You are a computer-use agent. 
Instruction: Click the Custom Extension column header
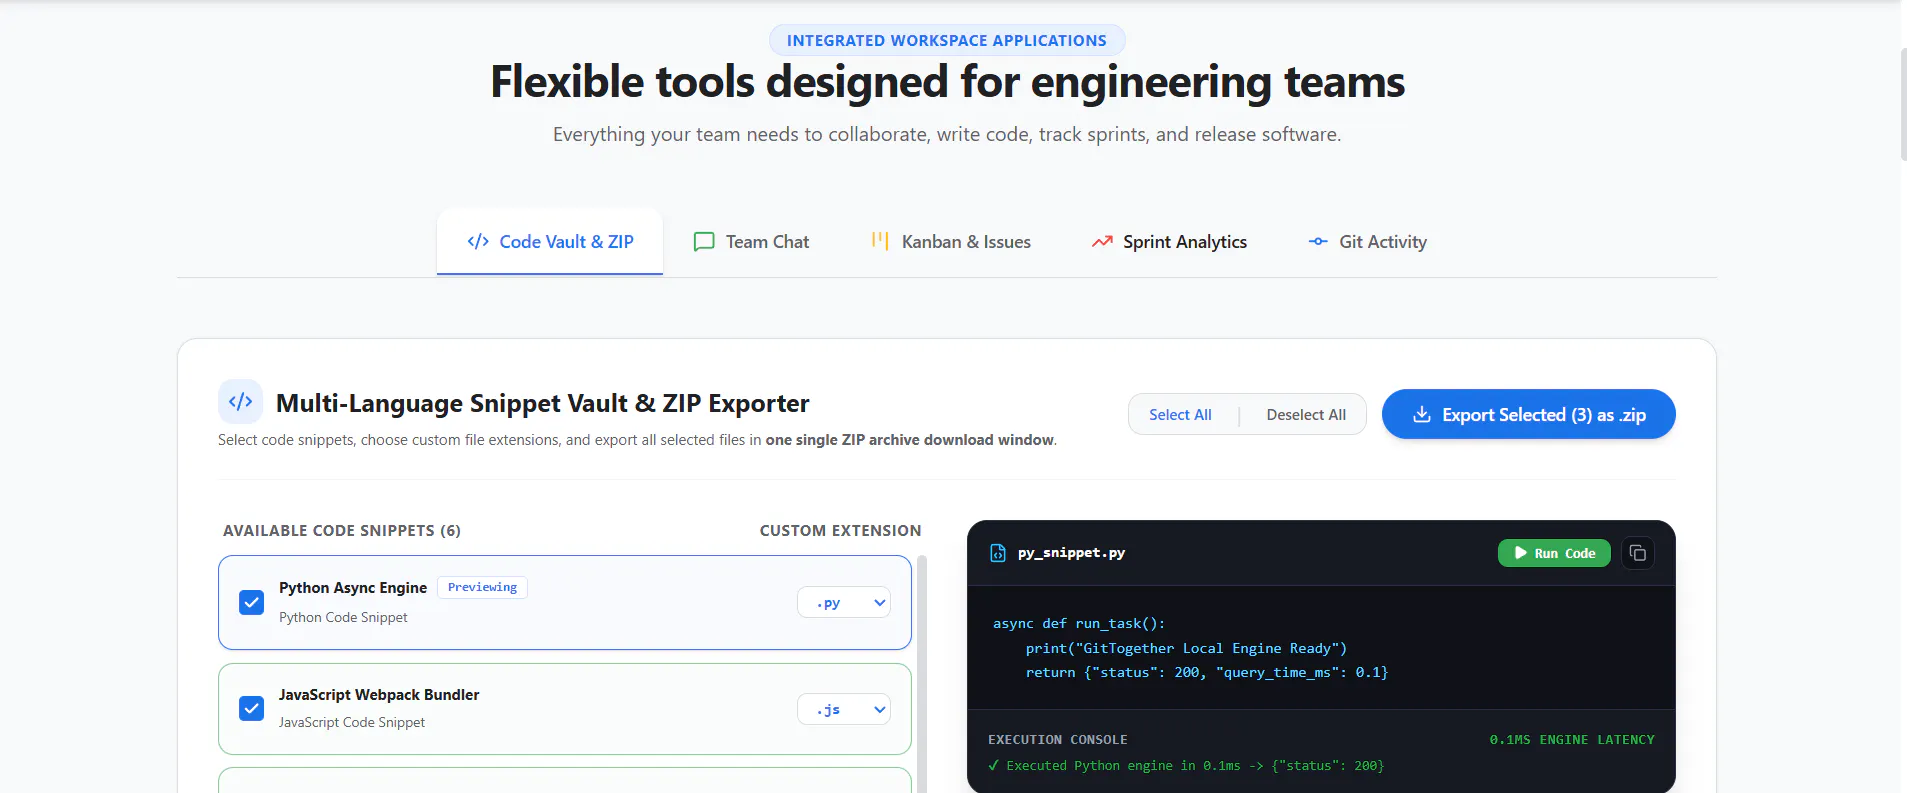coord(840,530)
